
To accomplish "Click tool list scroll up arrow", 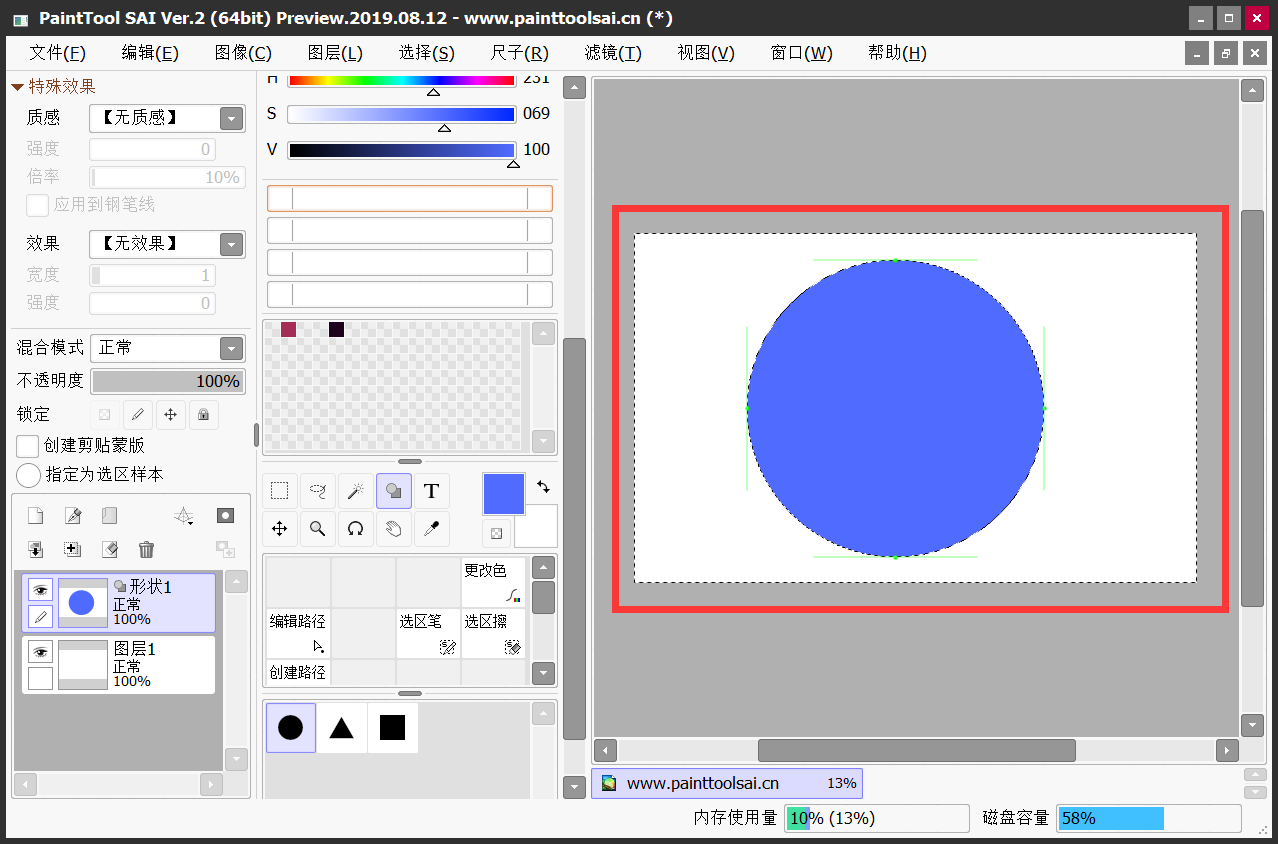I will click(543, 569).
